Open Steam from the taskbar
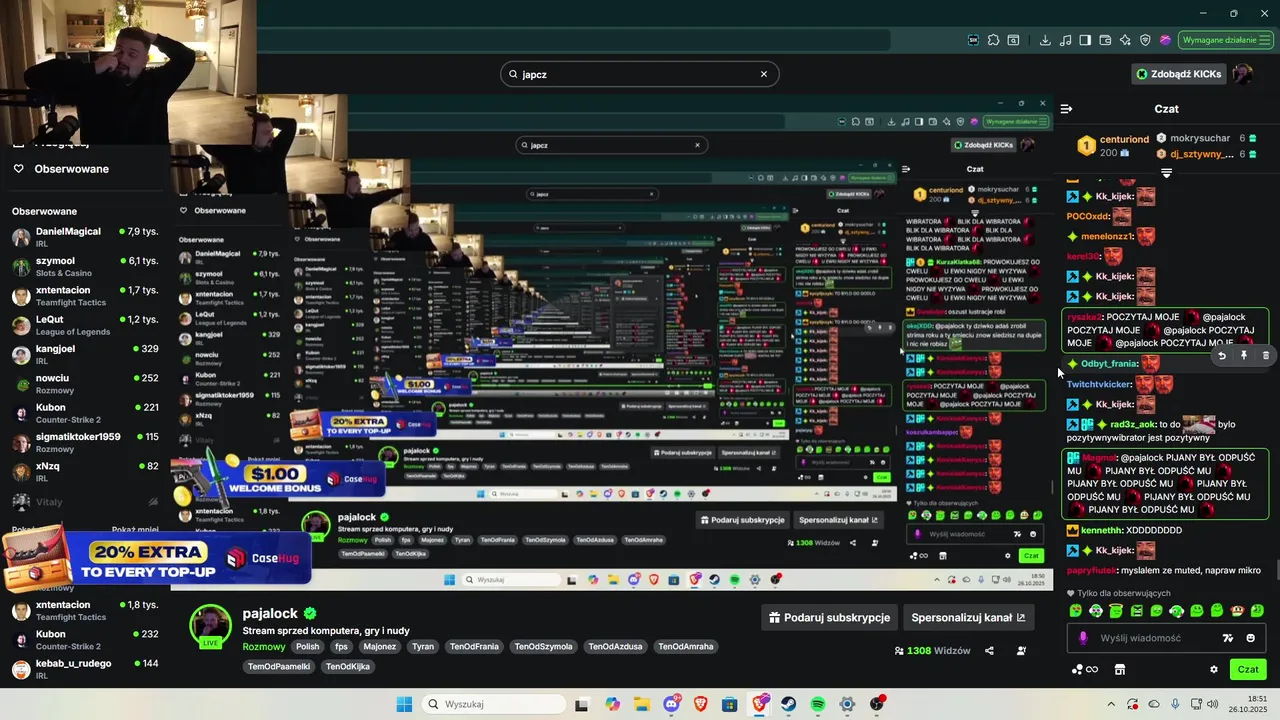The image size is (1280, 720). [x=788, y=704]
